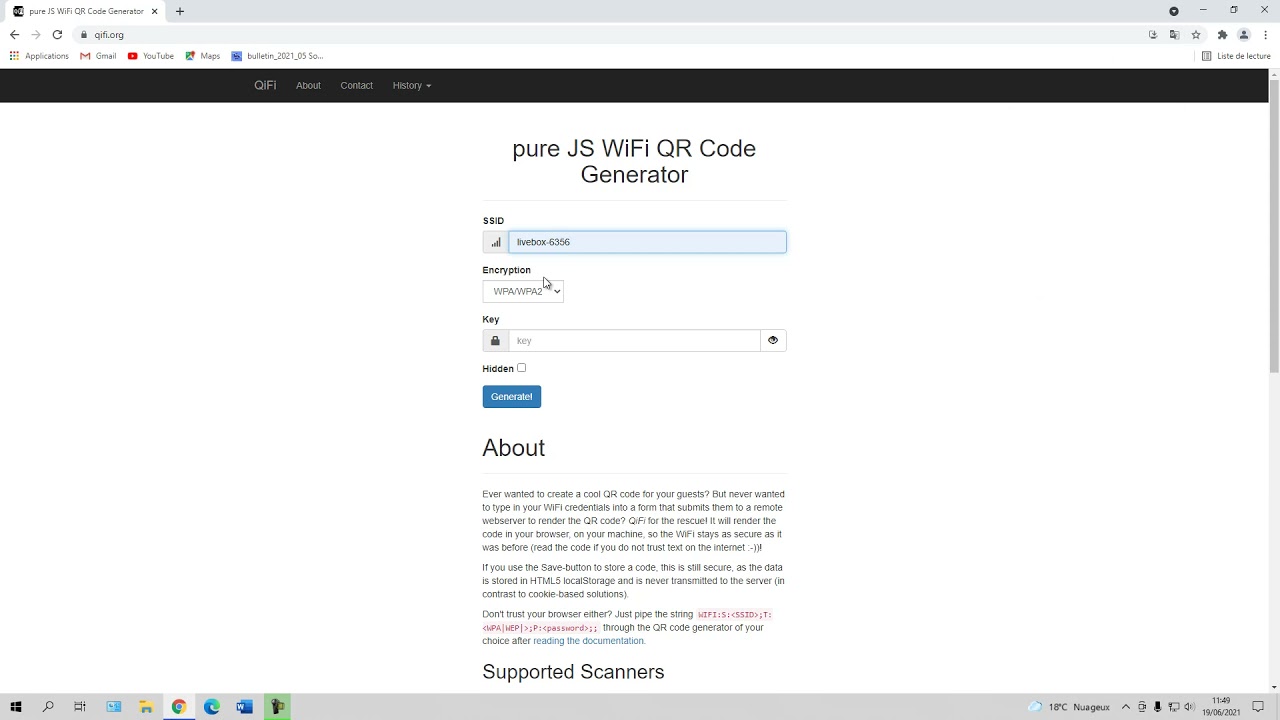Viewport: 1280px width, 720px height.
Task: Open the Gmail bookmark
Action: [98, 56]
